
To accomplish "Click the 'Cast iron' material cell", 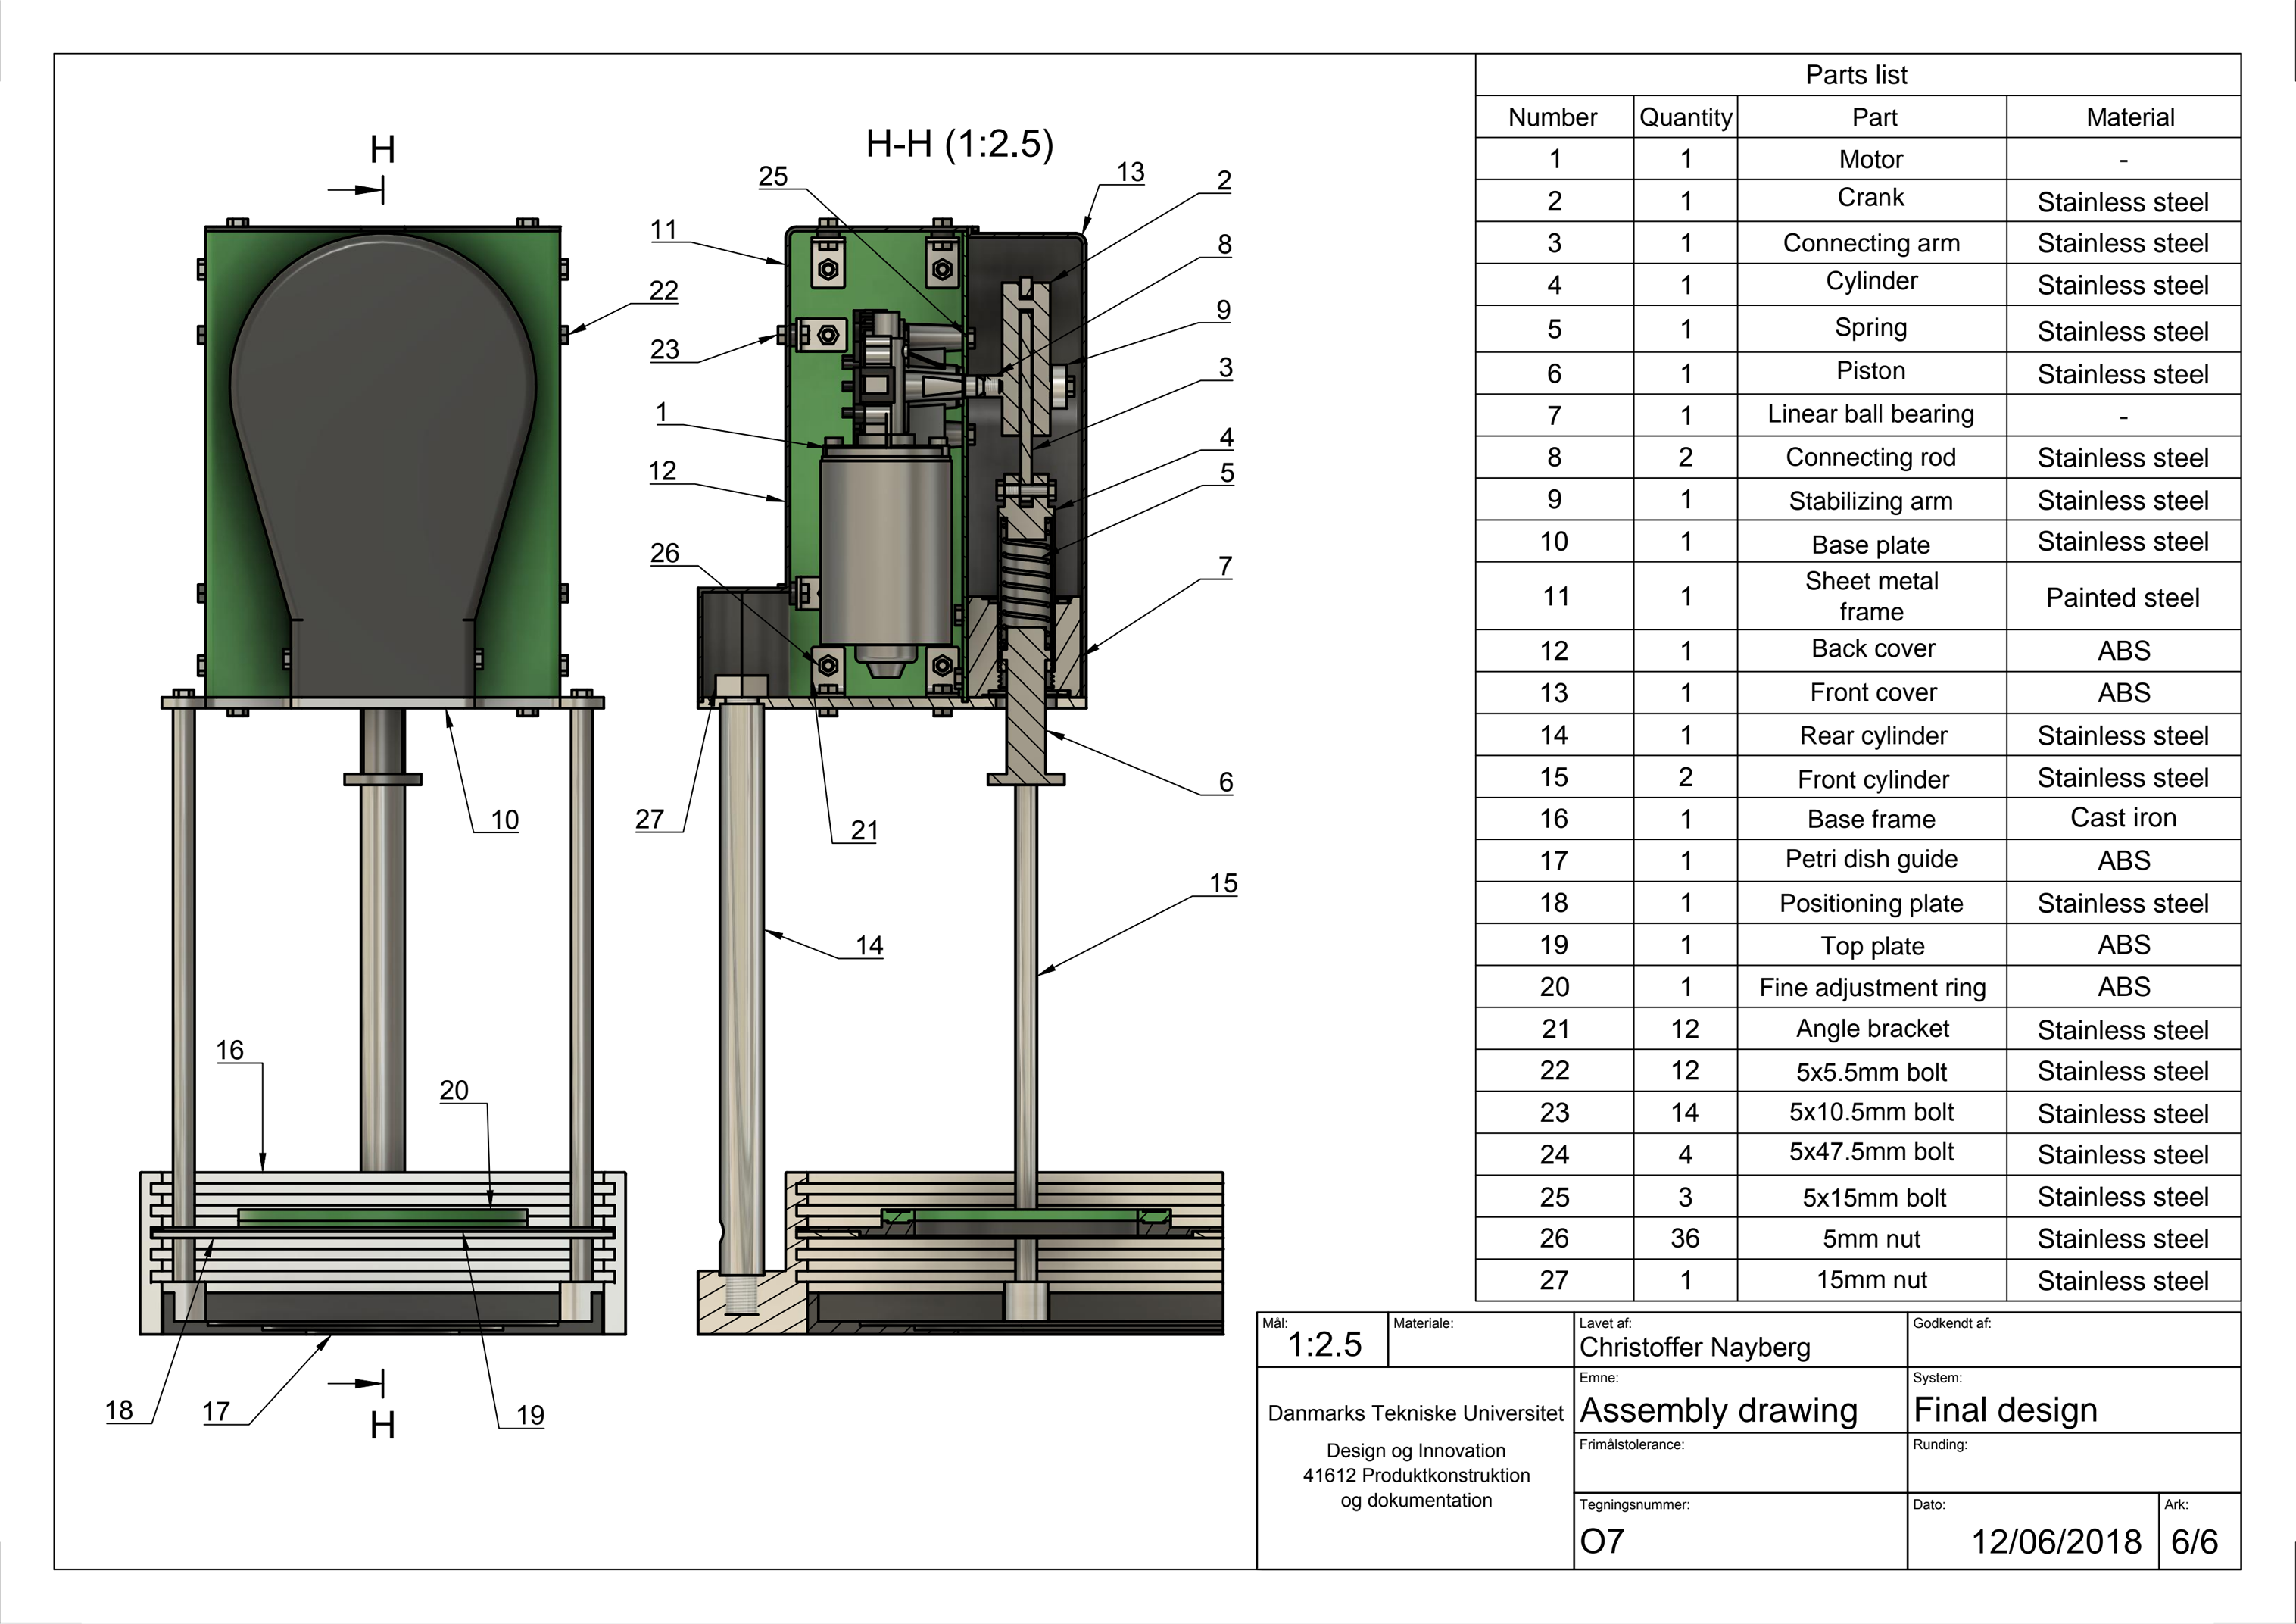I will point(2122,818).
